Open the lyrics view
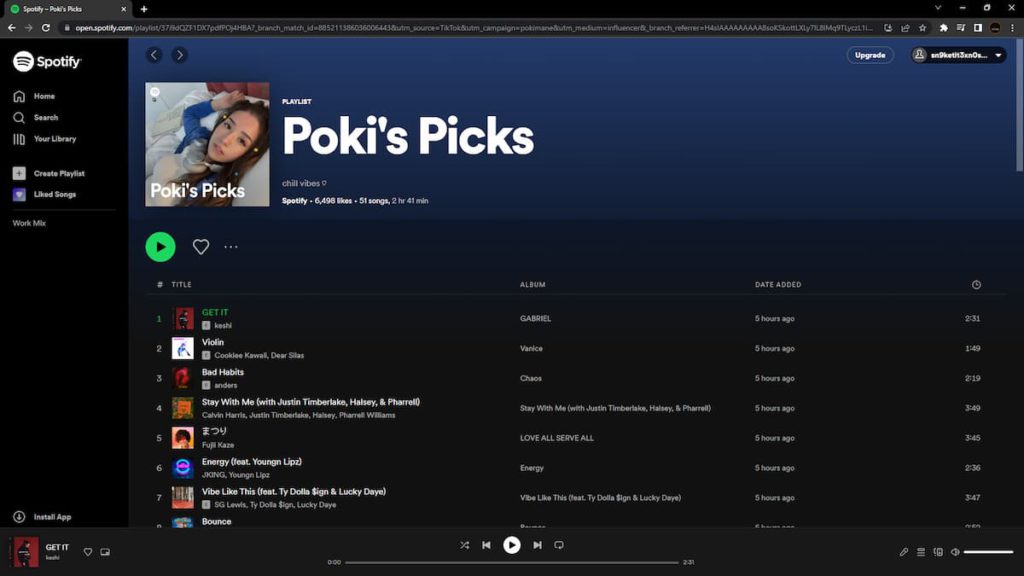 pos(903,551)
